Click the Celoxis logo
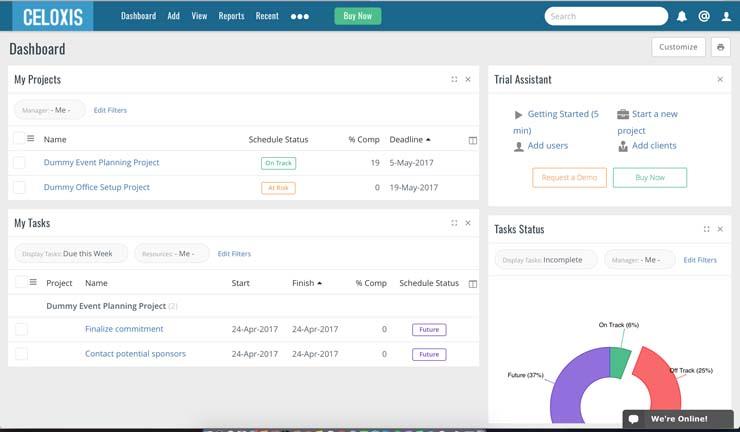The image size is (740, 432). (53, 17)
